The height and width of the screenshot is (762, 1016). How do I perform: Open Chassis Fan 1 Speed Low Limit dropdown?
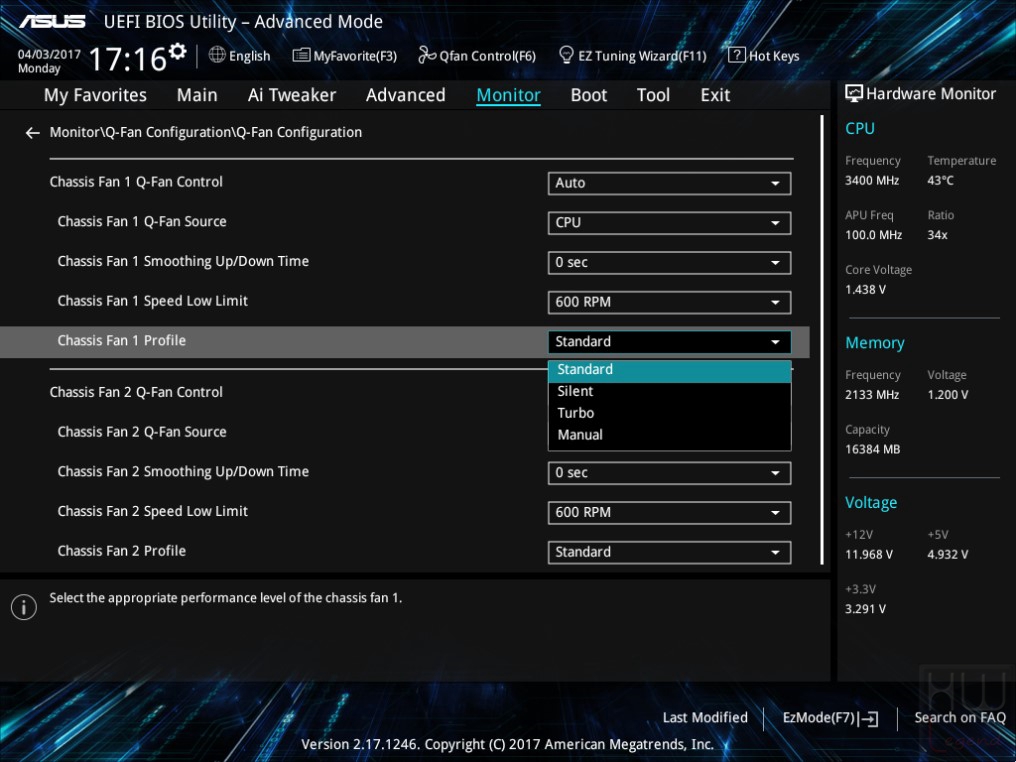point(669,302)
